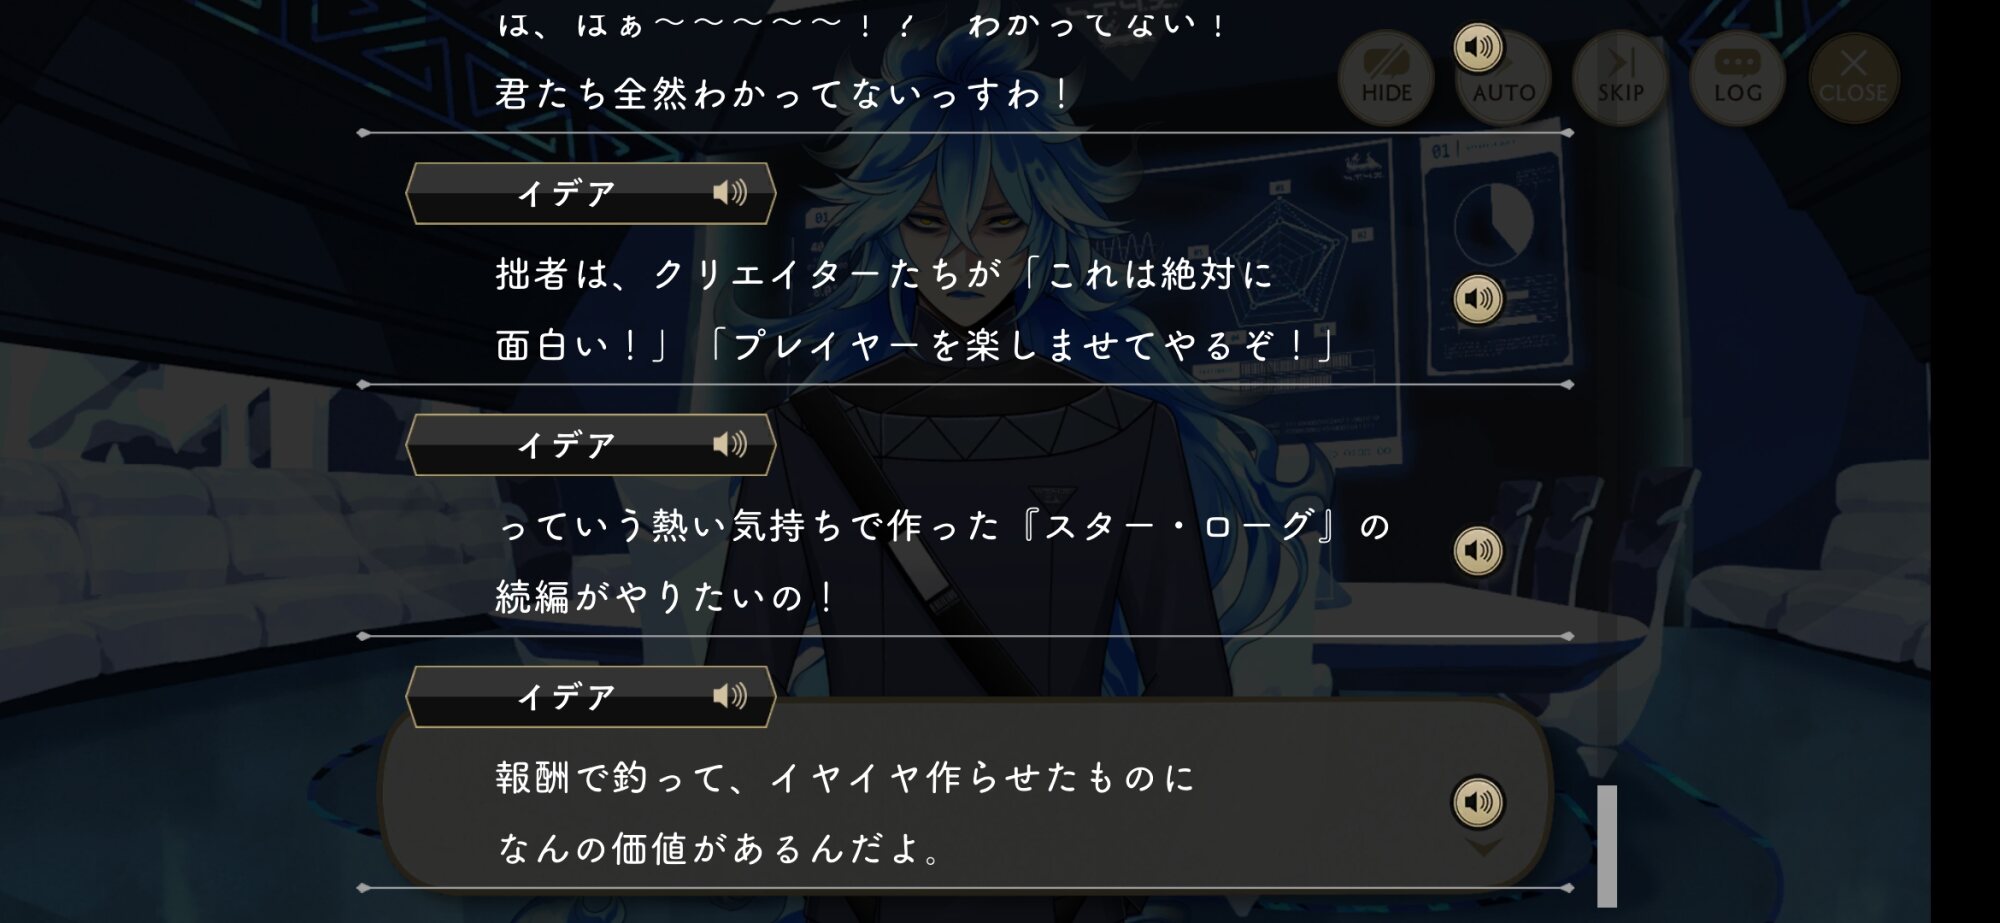The width and height of the screenshot is (2000, 923).
Task: Hide the dialogue UI with HIDE
Action: [x=1386, y=78]
